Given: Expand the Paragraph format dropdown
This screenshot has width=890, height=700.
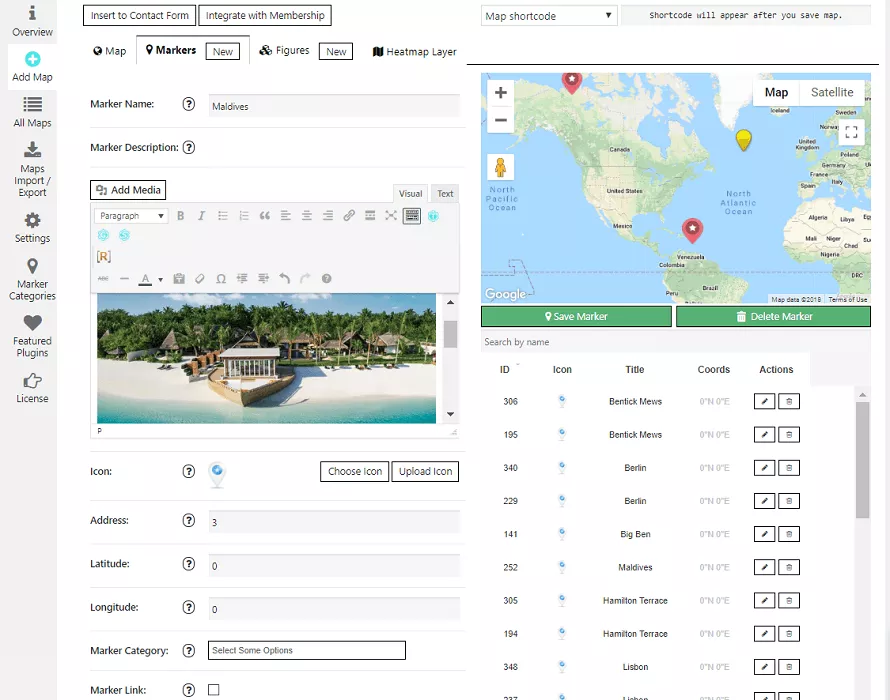Looking at the screenshot, I should 131,216.
